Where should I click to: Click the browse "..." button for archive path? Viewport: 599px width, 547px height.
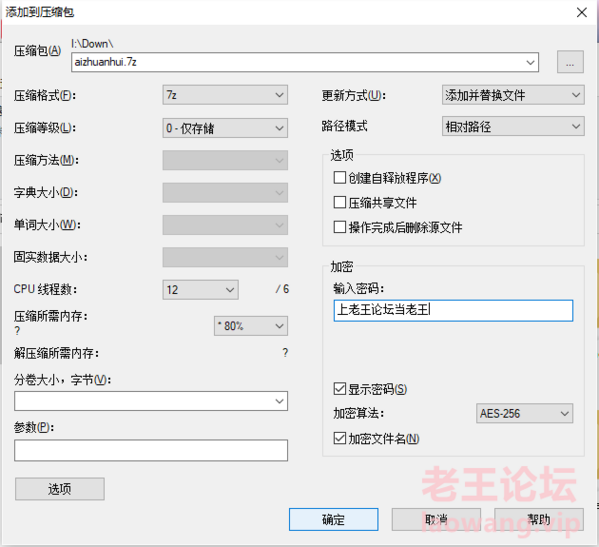(x=570, y=62)
